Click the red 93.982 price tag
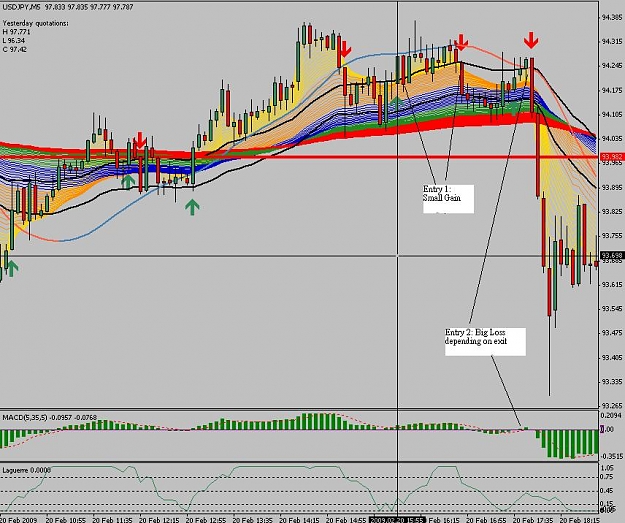 [611, 157]
